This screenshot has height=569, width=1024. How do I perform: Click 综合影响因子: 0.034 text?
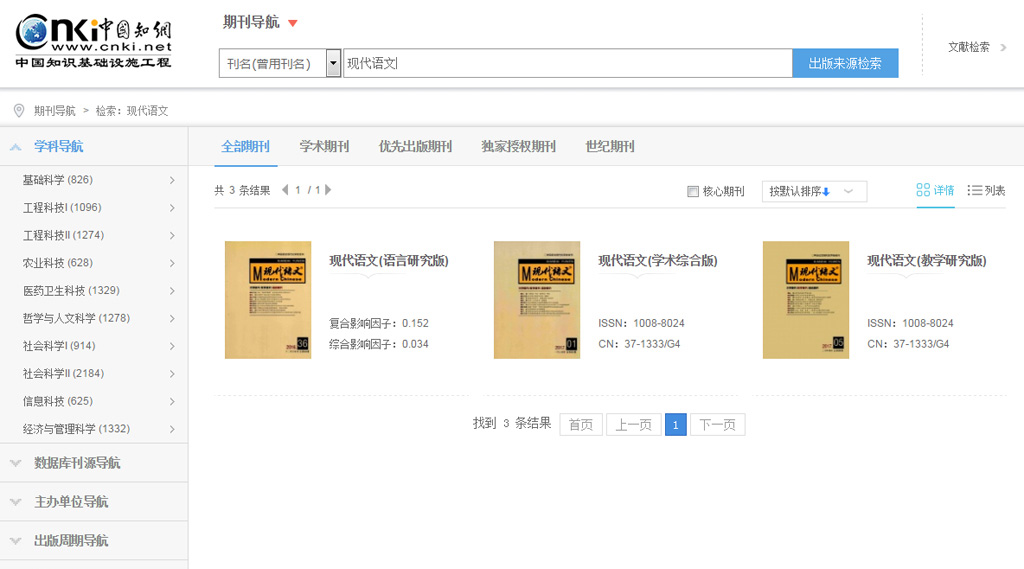tap(379, 344)
